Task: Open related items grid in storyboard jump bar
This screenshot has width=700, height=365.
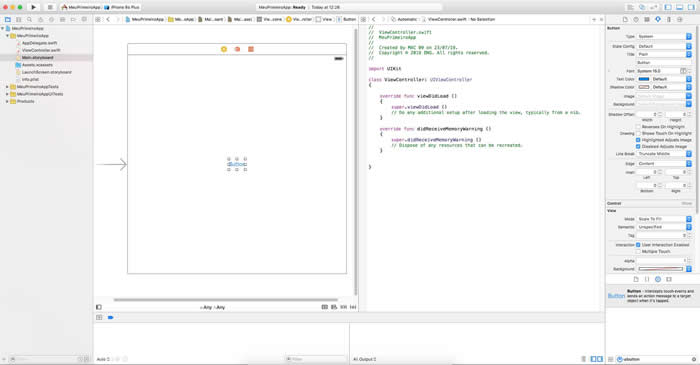Action: point(98,20)
